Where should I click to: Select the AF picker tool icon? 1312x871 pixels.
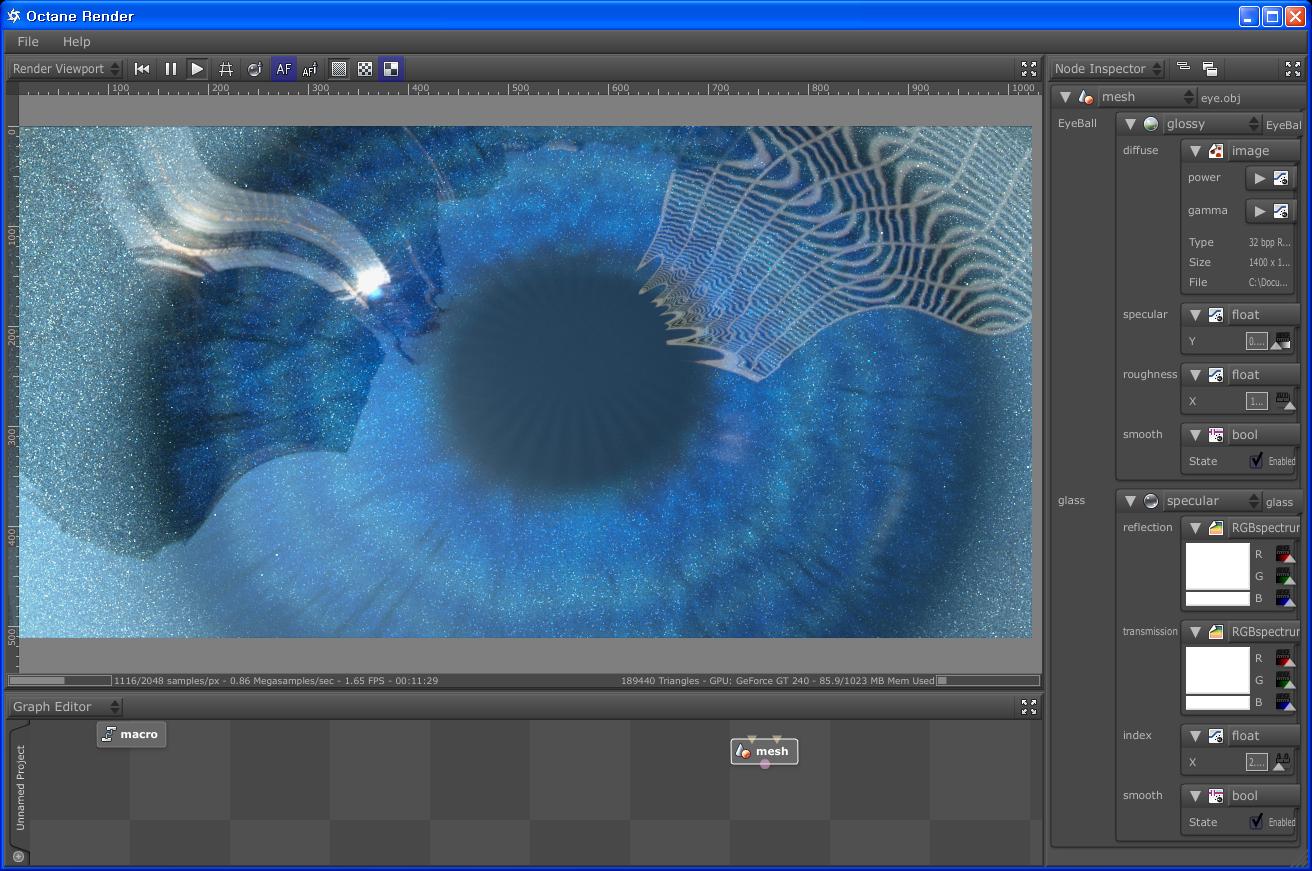tap(310, 69)
